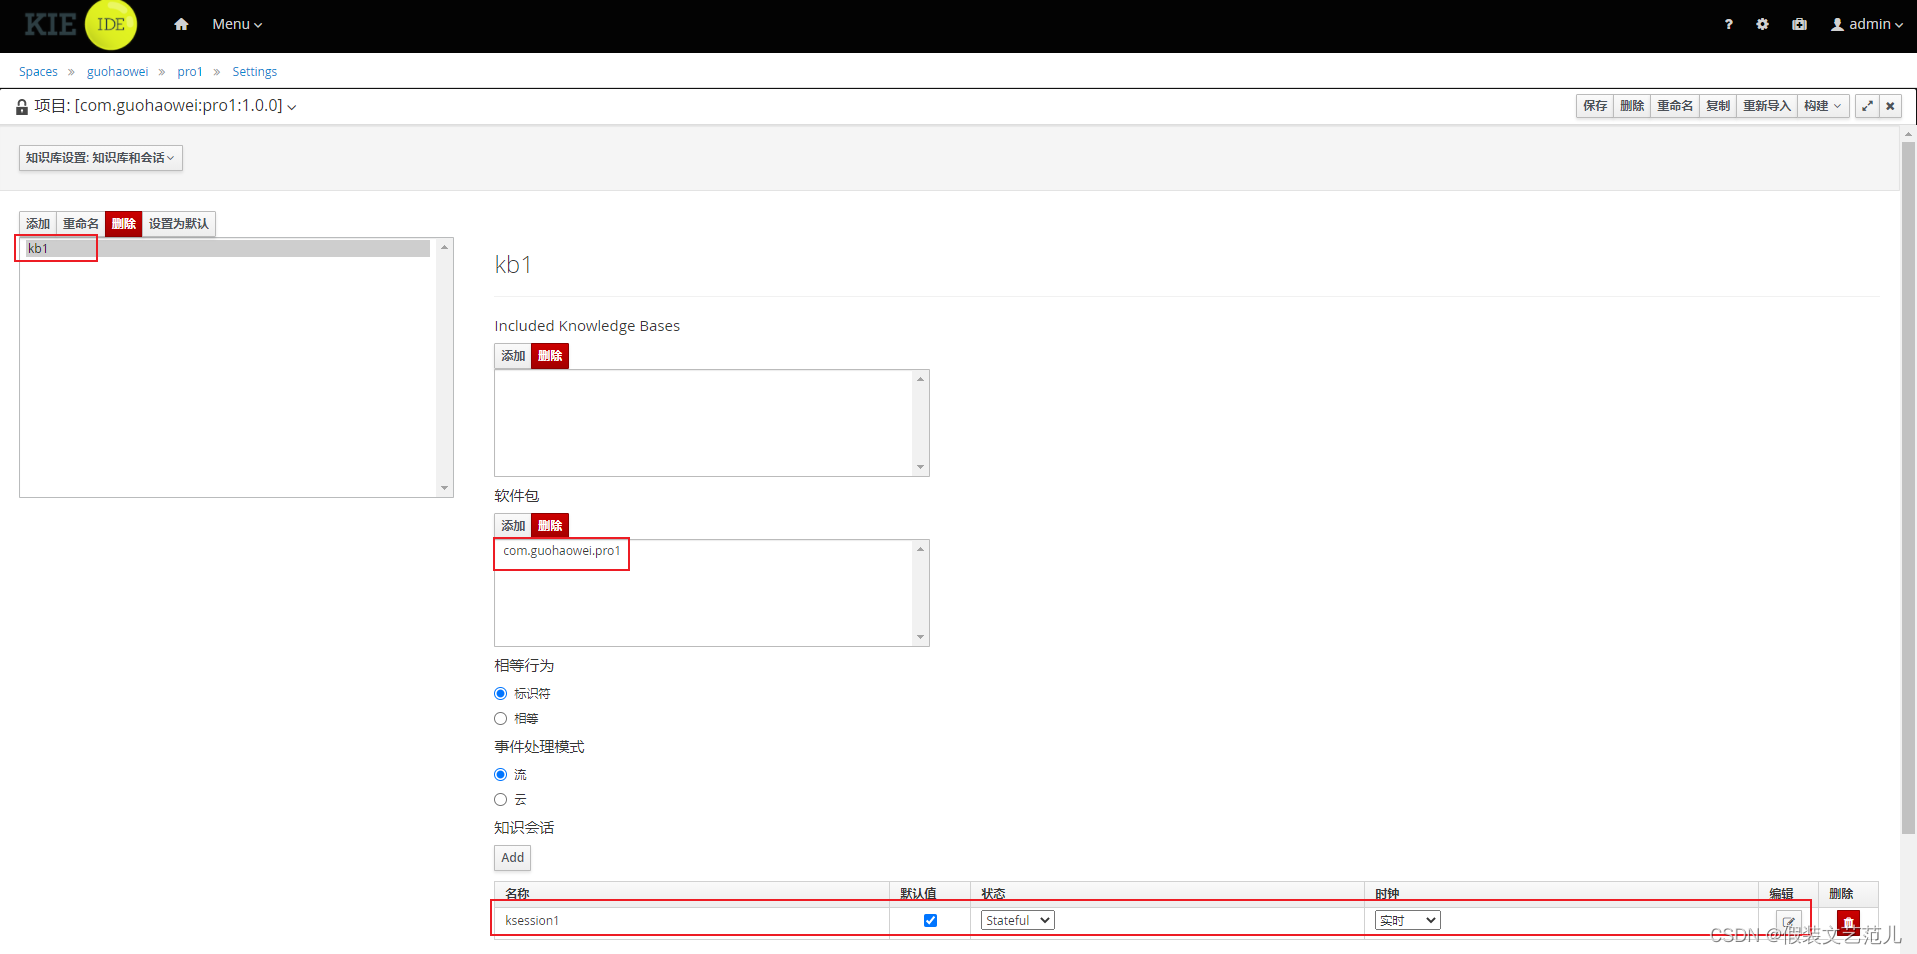Open the settings gear icon

click(1762, 24)
